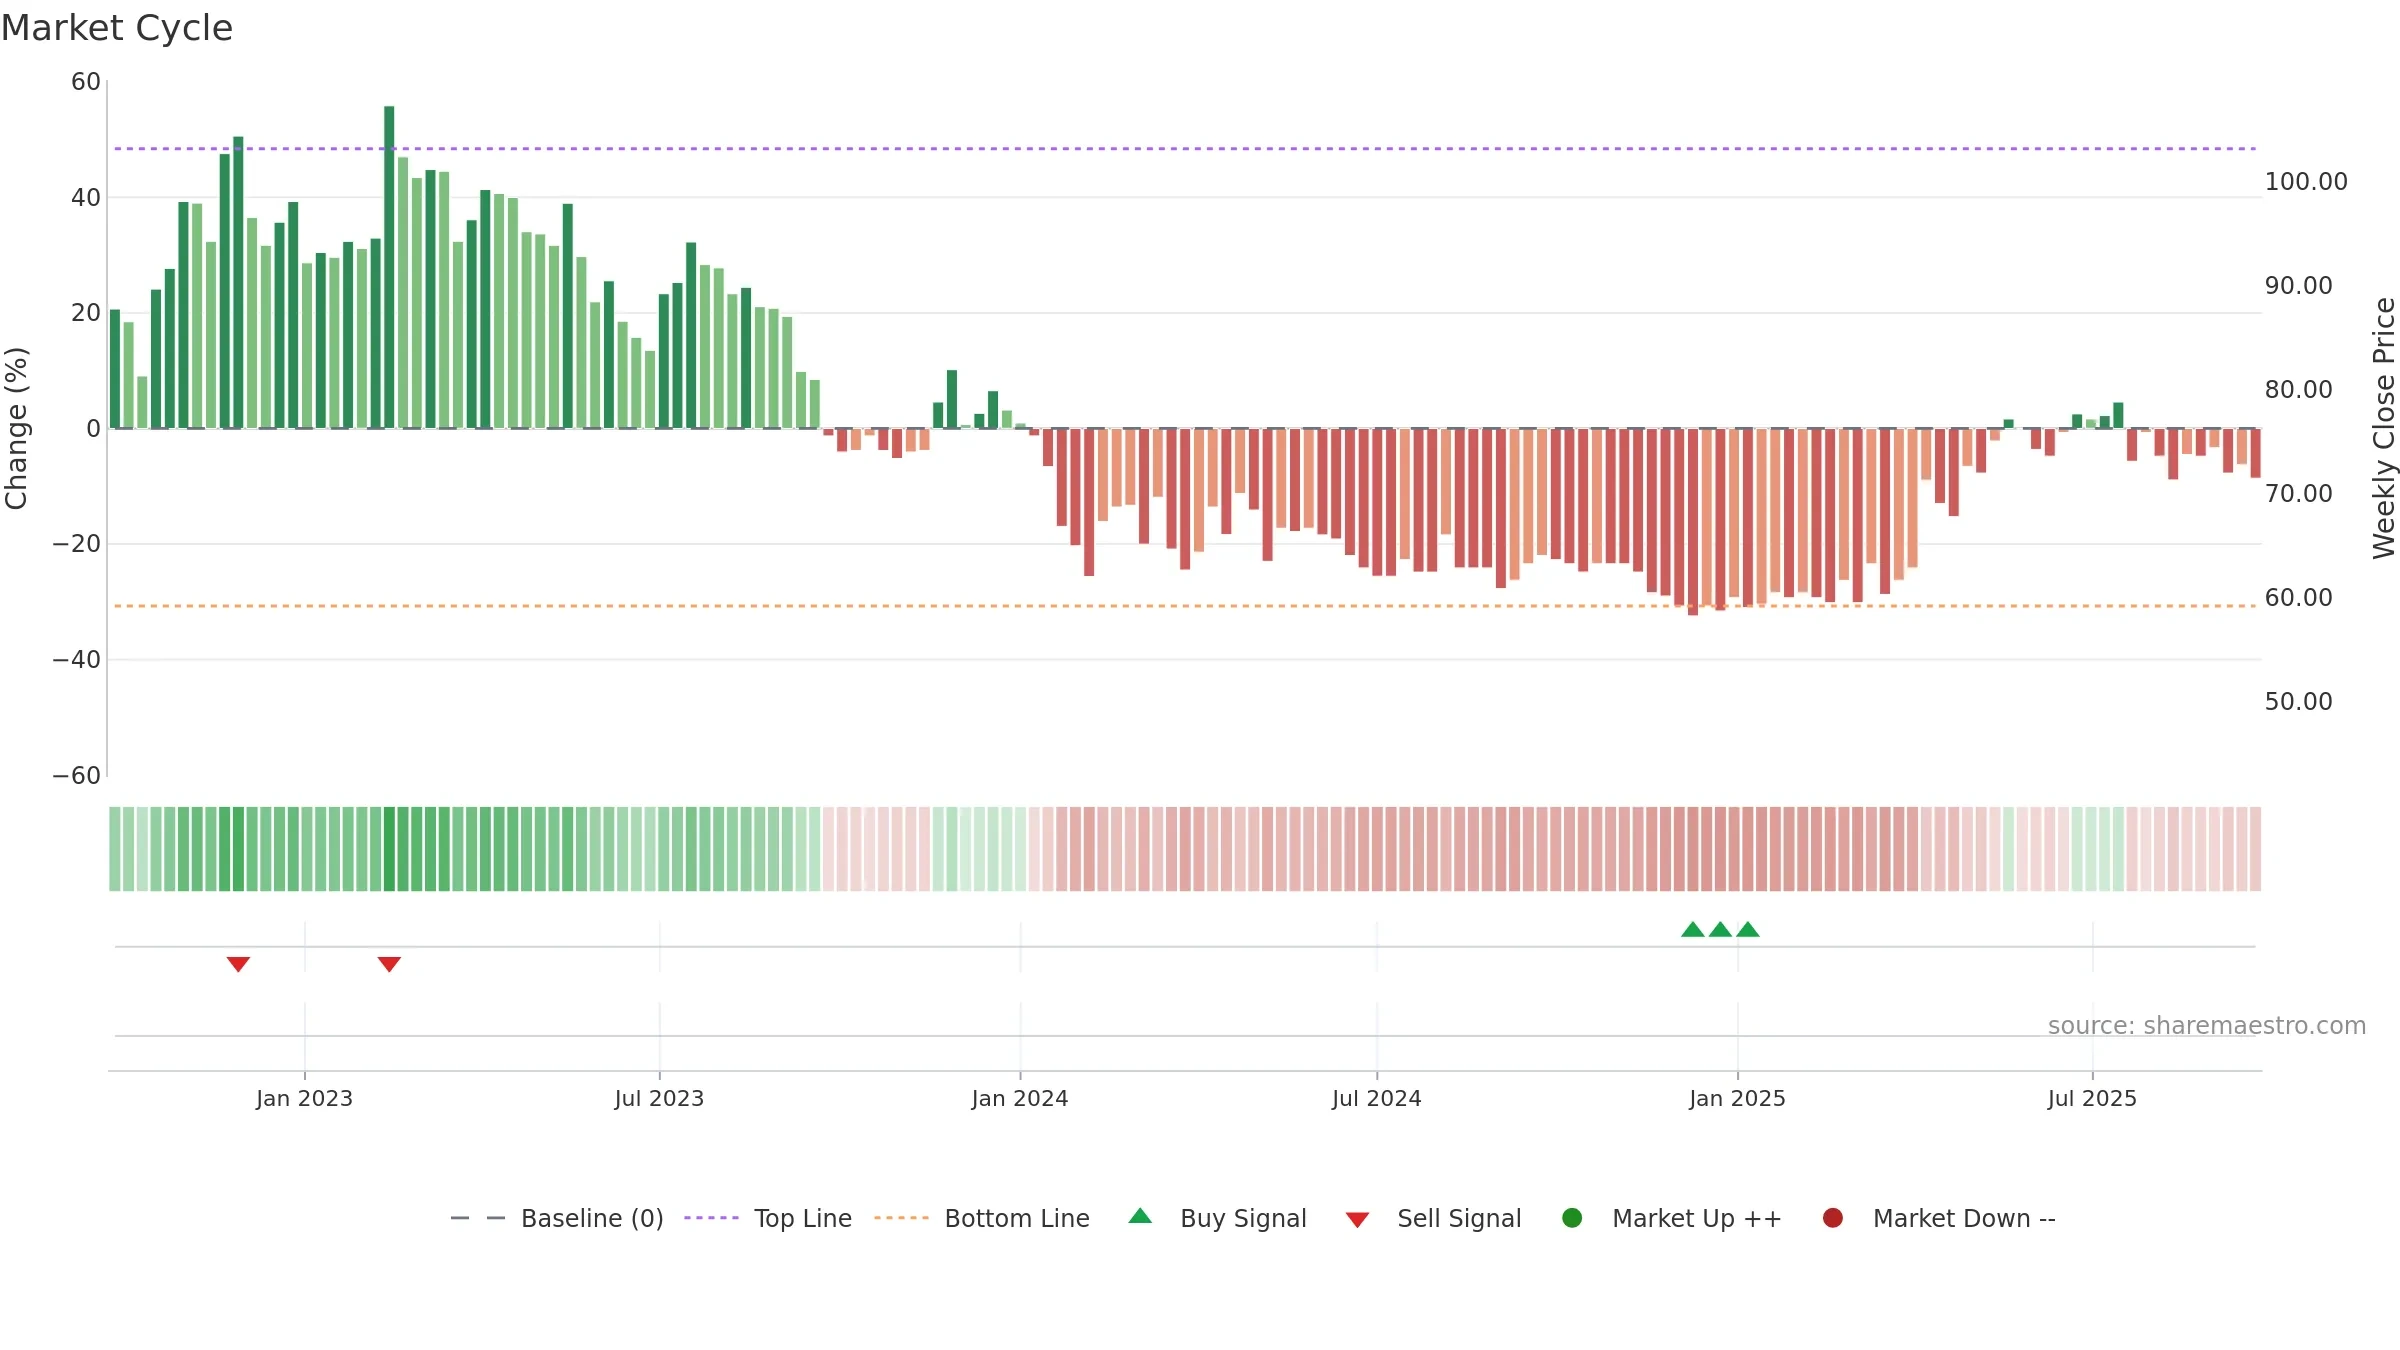Click the gray dashed Baseline legend swatch

tap(477, 1218)
